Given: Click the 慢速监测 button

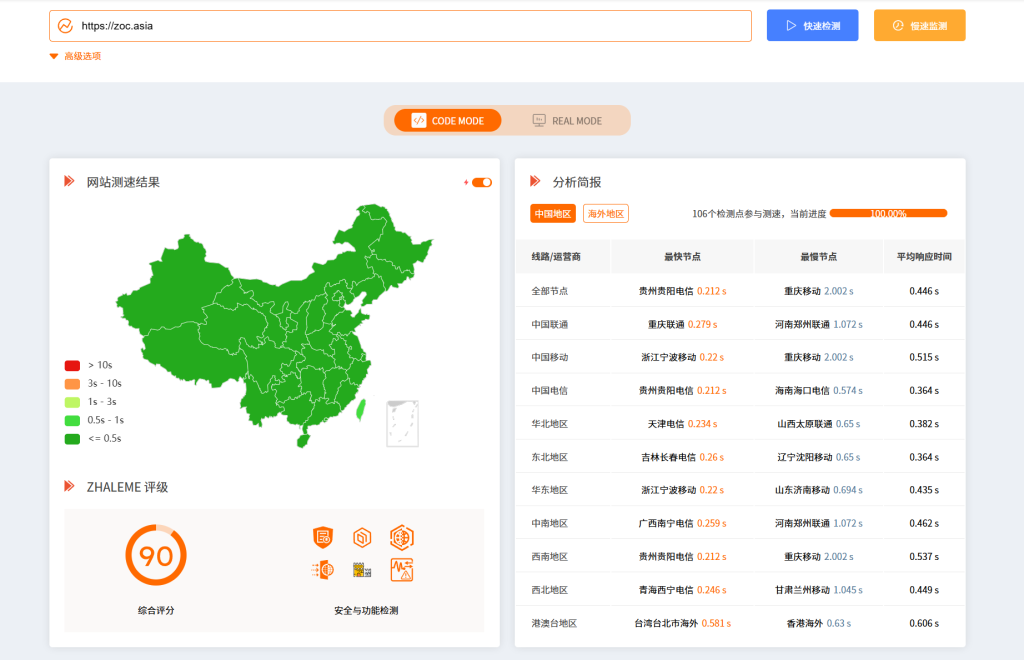Looking at the screenshot, I should [x=919, y=26].
